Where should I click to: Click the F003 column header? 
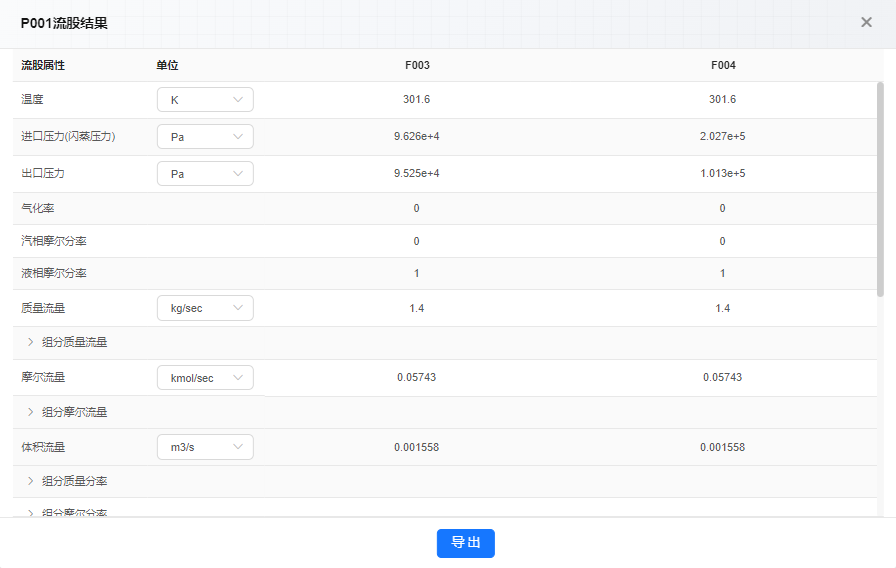417,65
